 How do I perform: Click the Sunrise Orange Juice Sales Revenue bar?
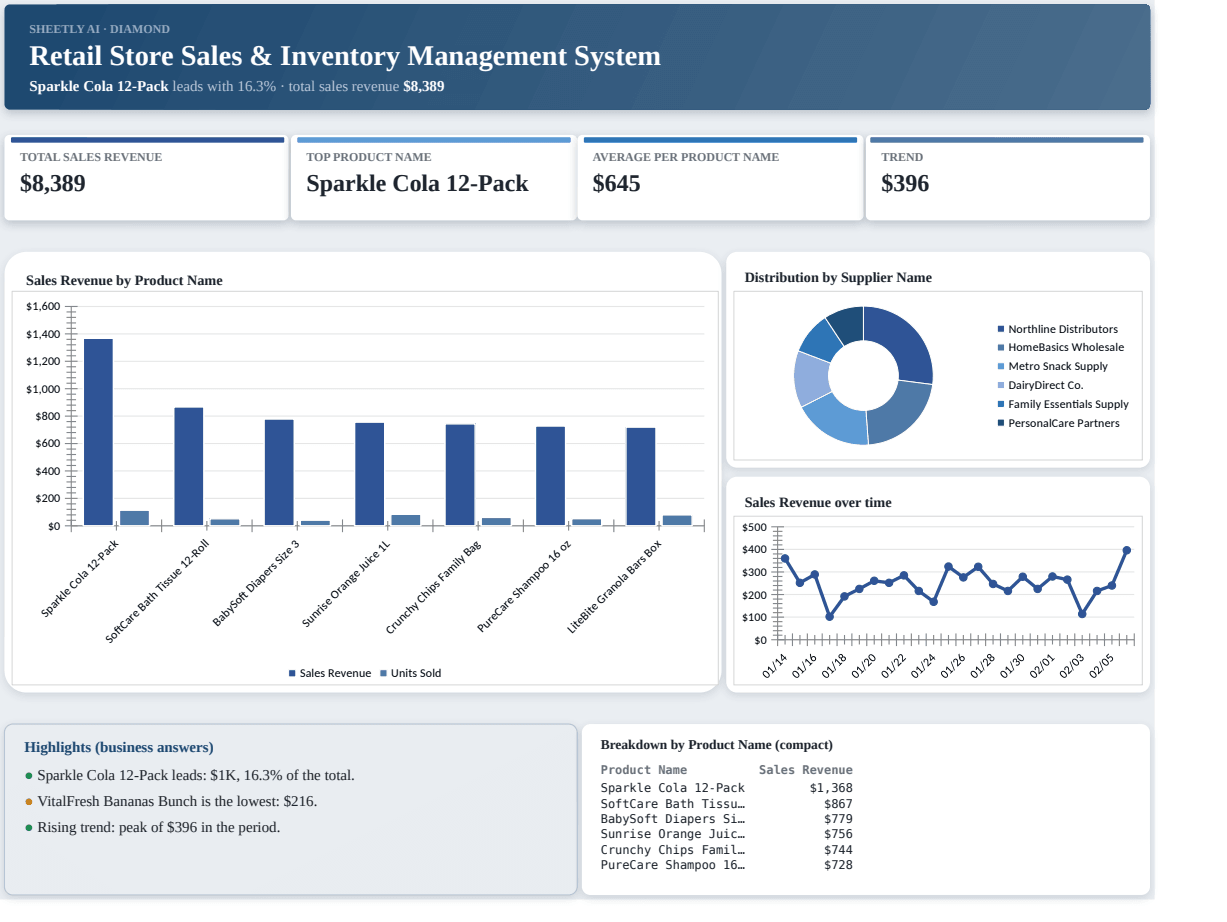pyautogui.click(x=370, y=474)
